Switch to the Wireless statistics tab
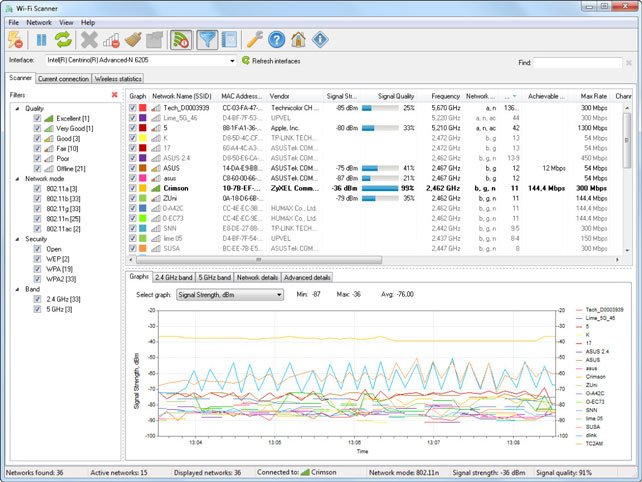The width and height of the screenshot is (642, 482). tap(118, 79)
